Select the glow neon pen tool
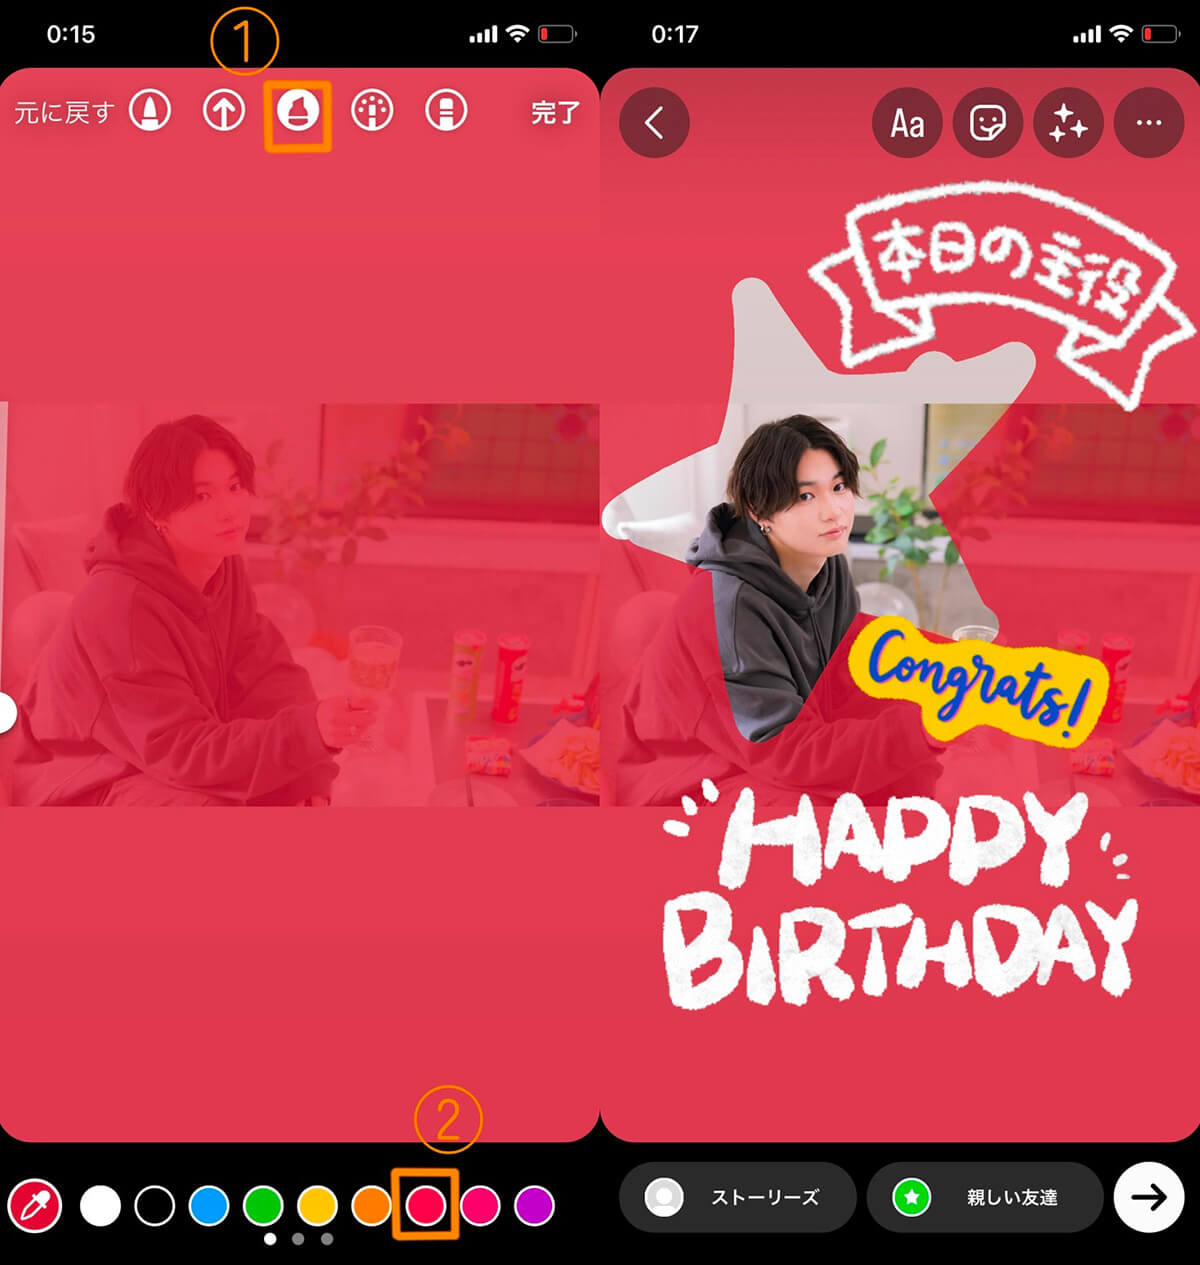 [x=371, y=113]
